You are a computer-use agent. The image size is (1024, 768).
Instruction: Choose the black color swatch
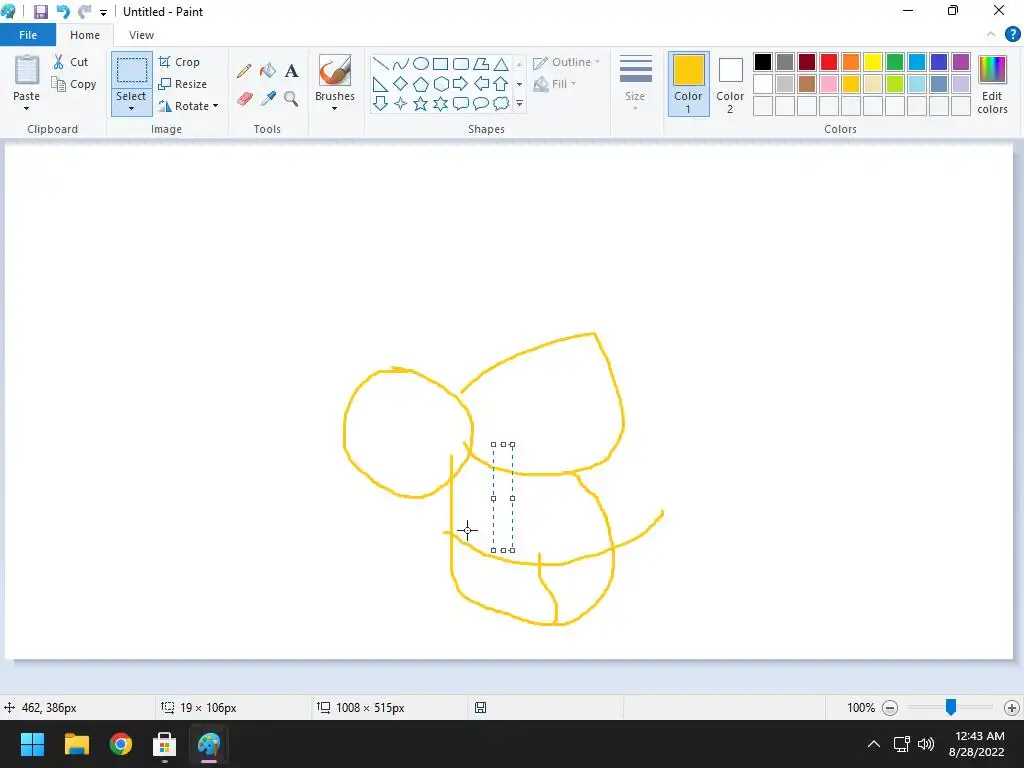763,62
